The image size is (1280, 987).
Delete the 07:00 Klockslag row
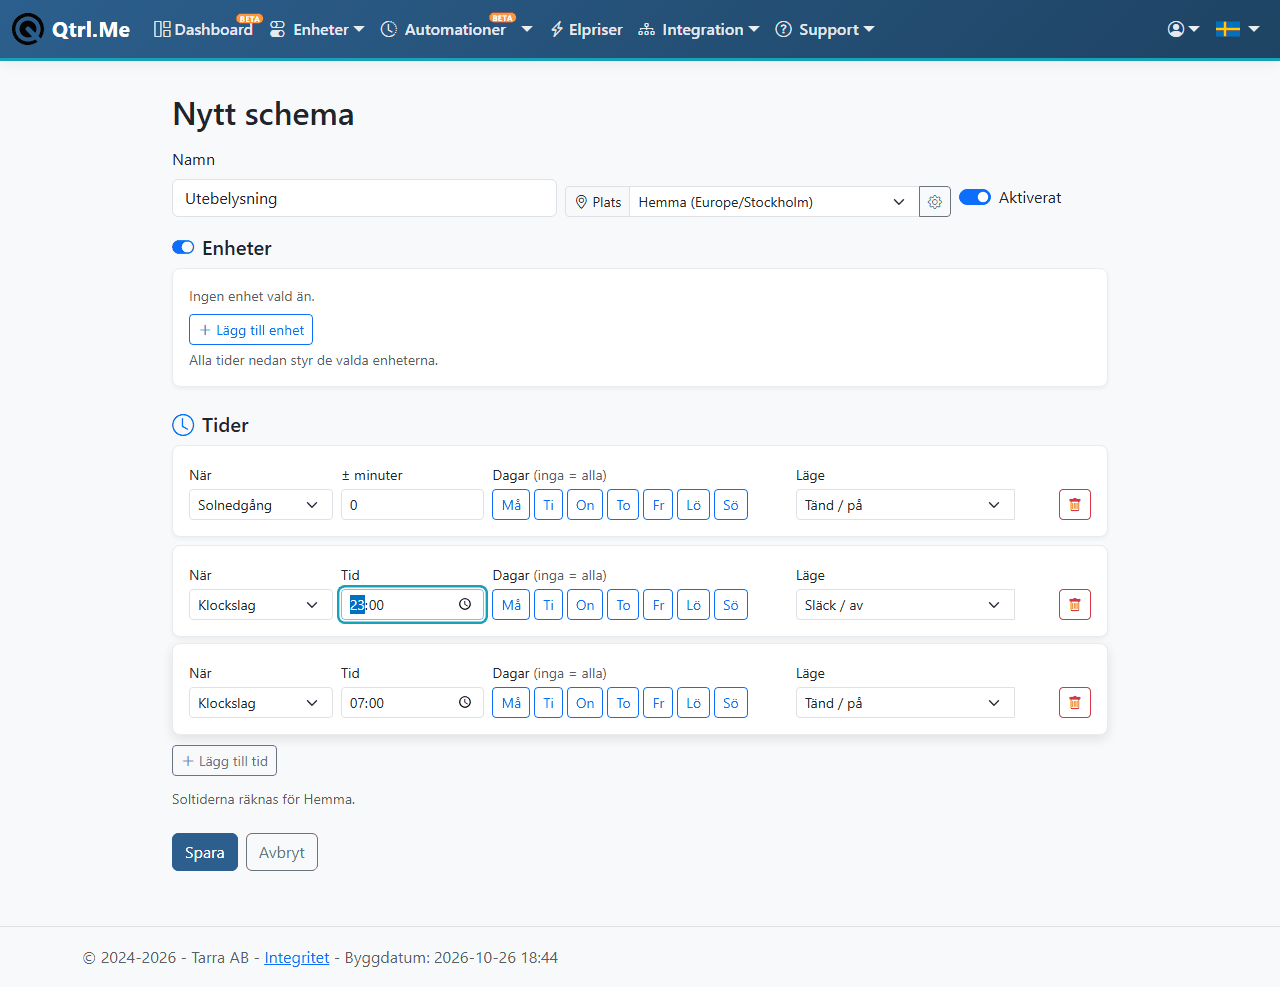(1075, 703)
